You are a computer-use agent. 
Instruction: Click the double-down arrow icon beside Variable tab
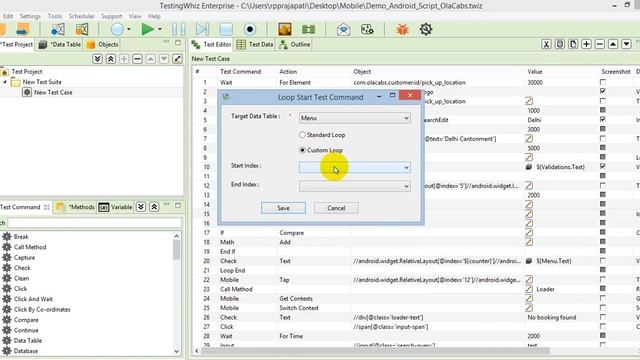(x=141, y=207)
